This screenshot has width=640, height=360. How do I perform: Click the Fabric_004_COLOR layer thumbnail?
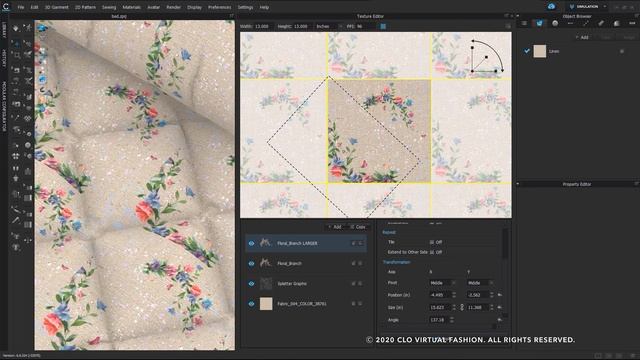pos(266,304)
